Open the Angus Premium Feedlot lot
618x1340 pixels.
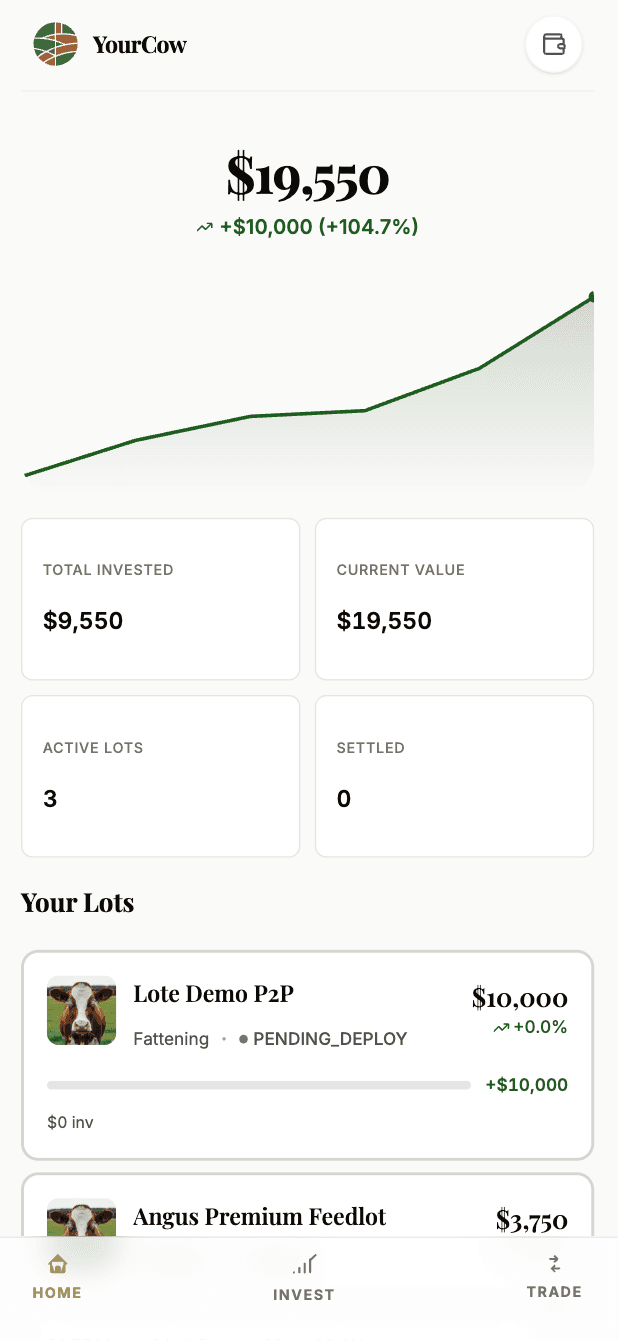259,1217
